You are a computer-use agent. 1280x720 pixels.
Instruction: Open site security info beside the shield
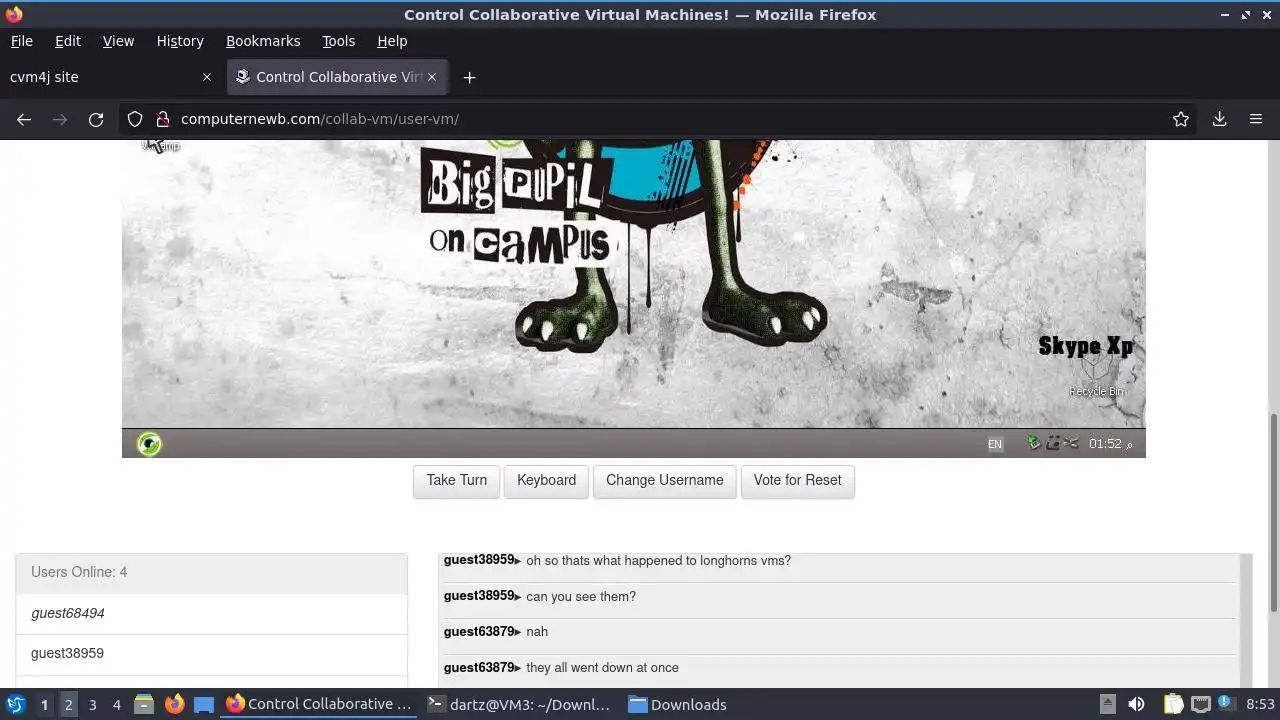click(161, 119)
